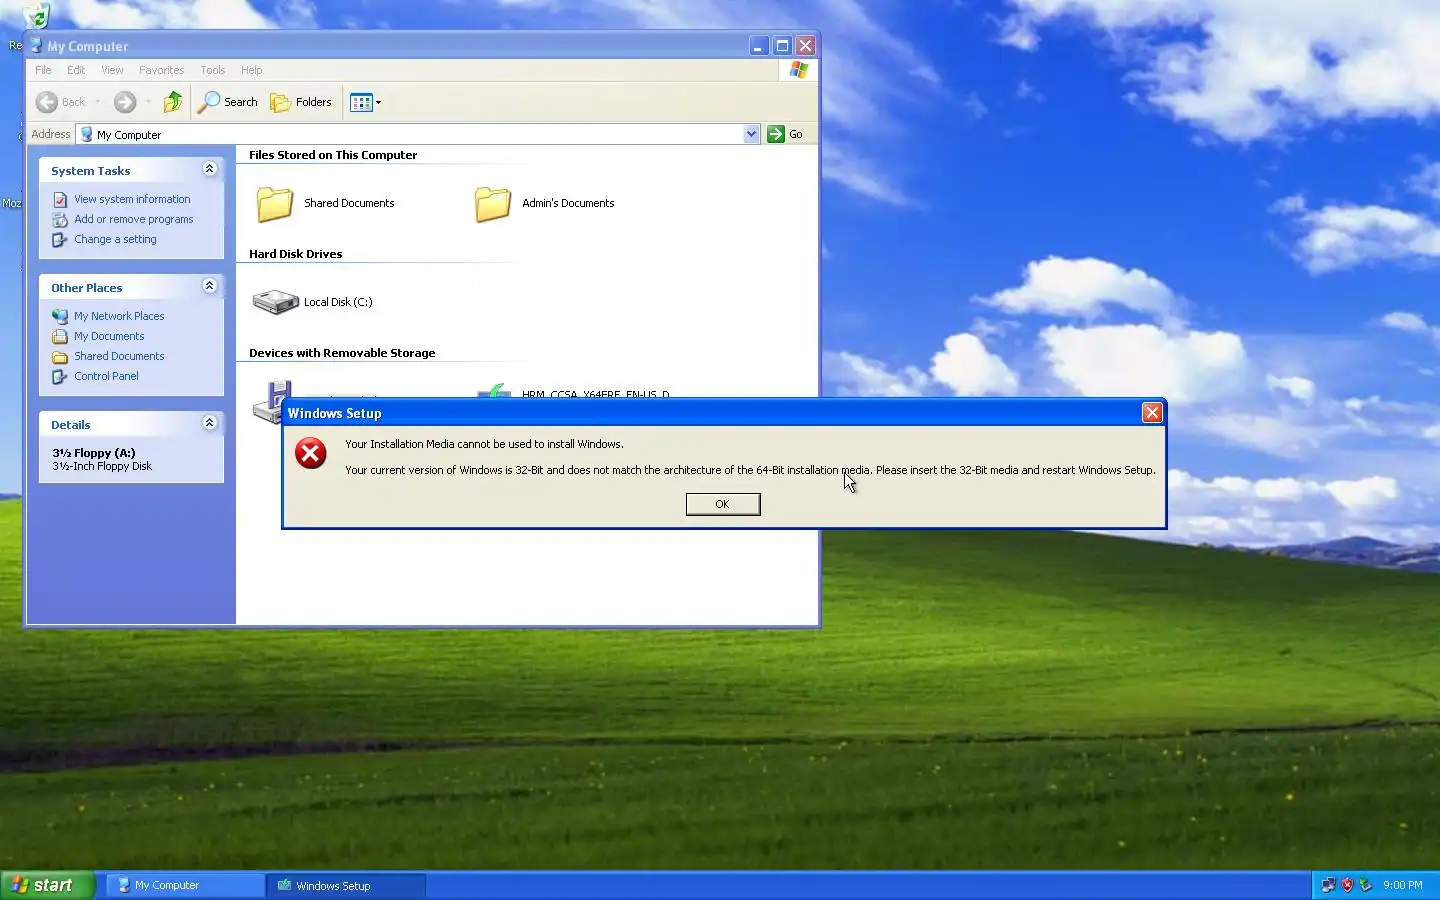Expand the Forward button history dropdown arrow

coord(148,102)
